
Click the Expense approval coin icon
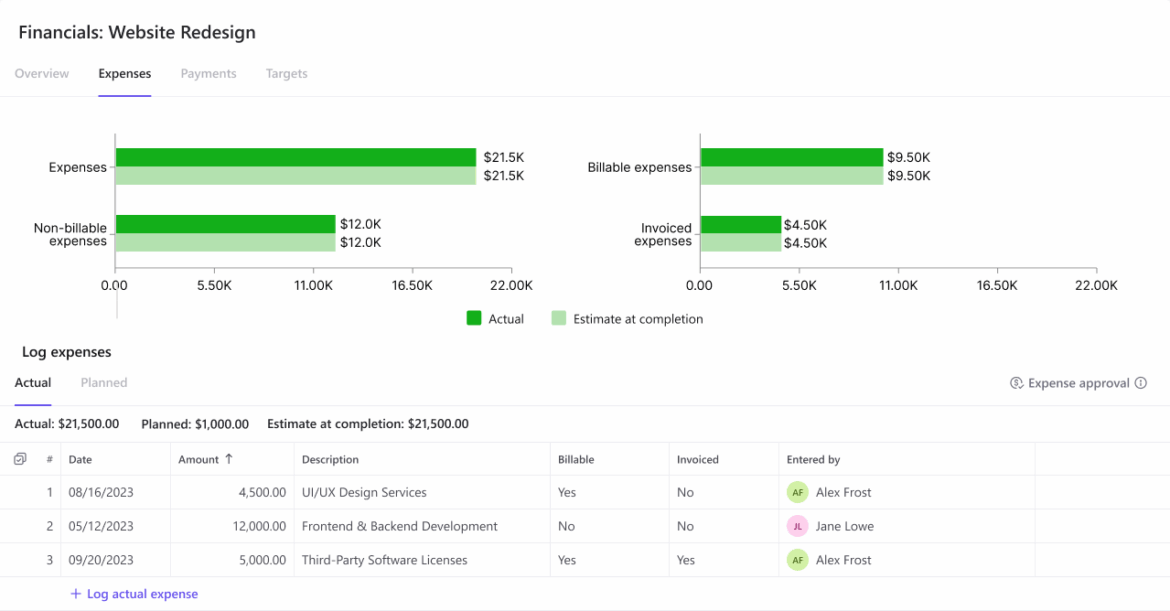[1016, 383]
